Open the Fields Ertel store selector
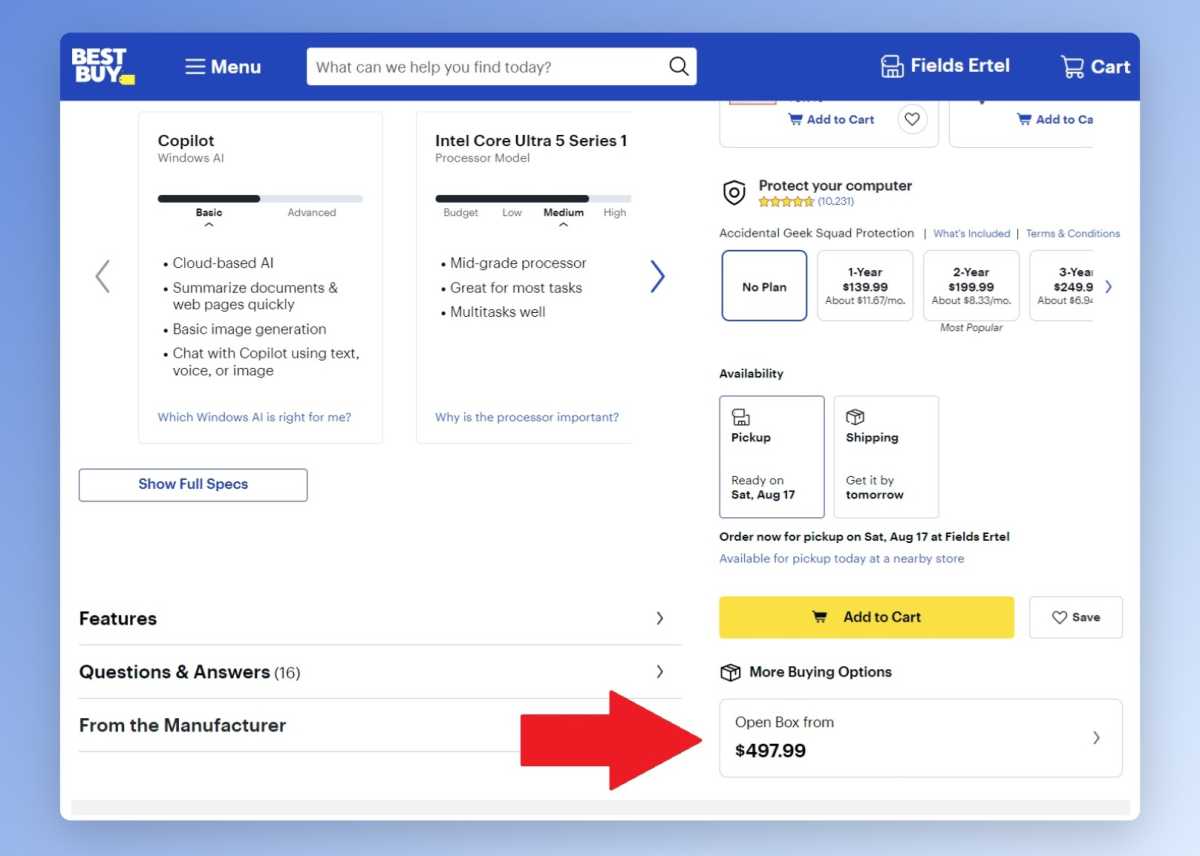 pyautogui.click(x=945, y=66)
